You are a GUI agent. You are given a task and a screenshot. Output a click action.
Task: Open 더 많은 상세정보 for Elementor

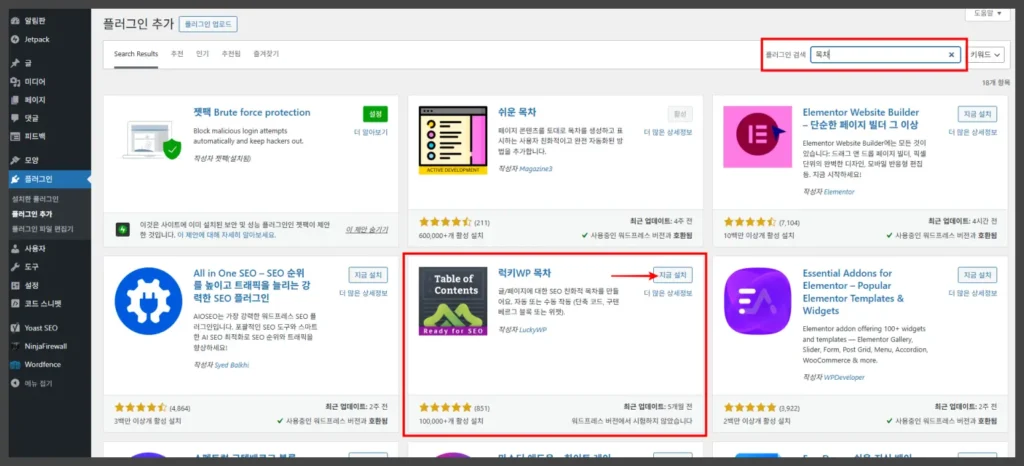point(973,132)
